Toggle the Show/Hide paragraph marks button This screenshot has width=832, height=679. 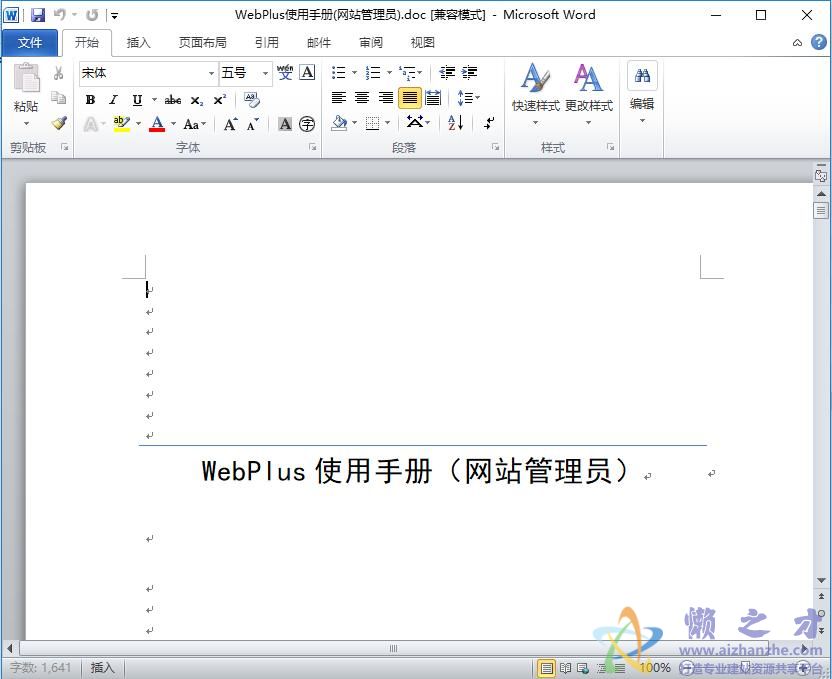(x=487, y=123)
